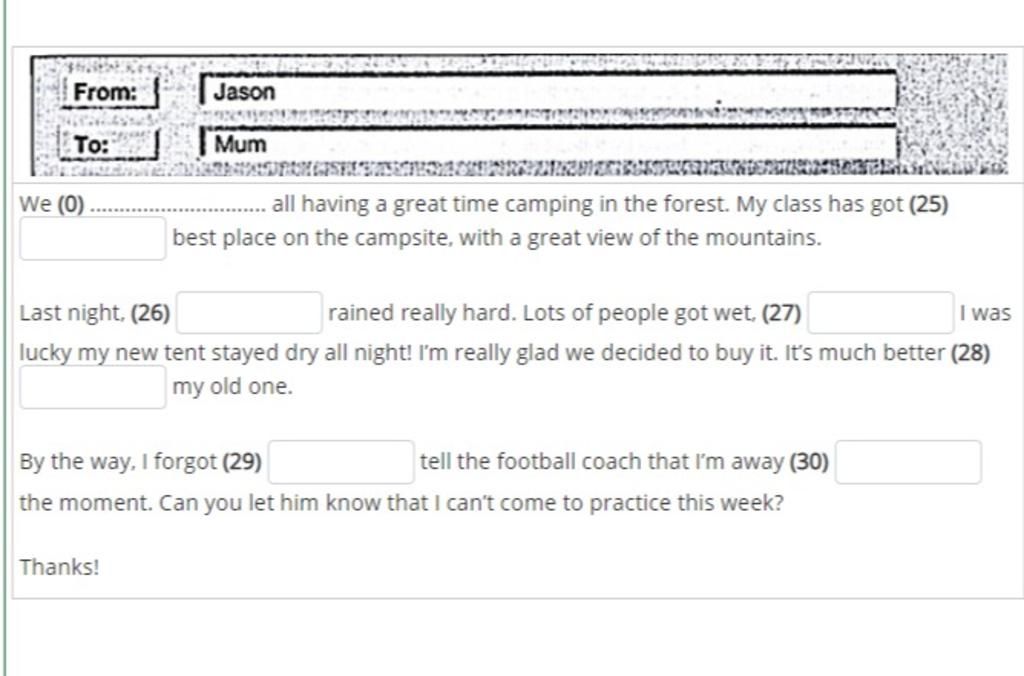Click the answer box for gap 26
1024x676 pixels.
click(x=249, y=313)
